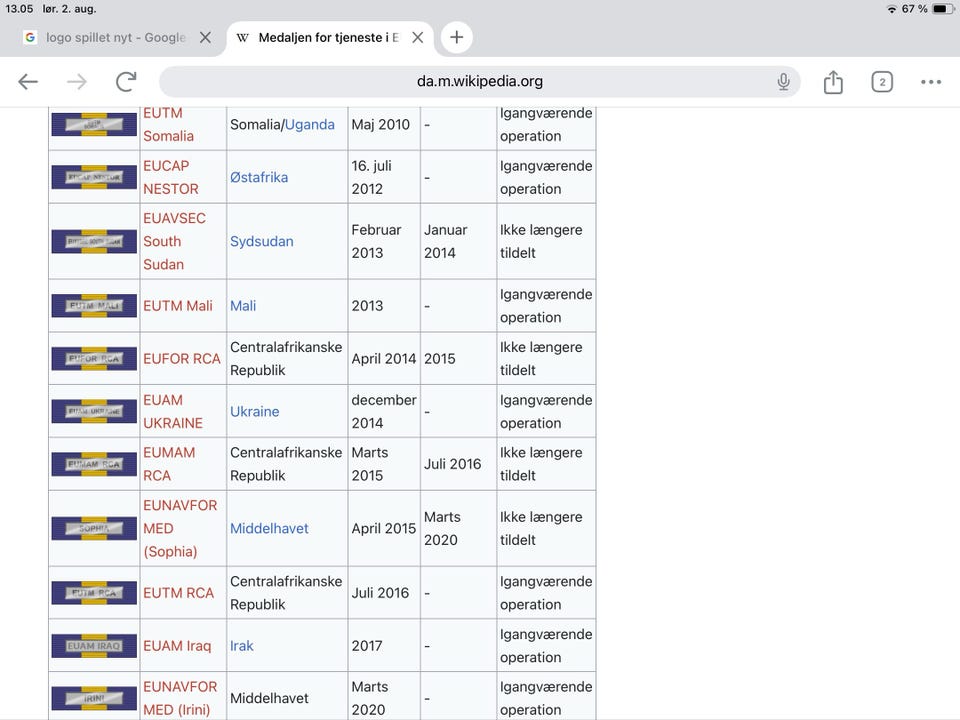Open the three-dots browser menu
Screen dimensions: 960x720
pos(931,81)
